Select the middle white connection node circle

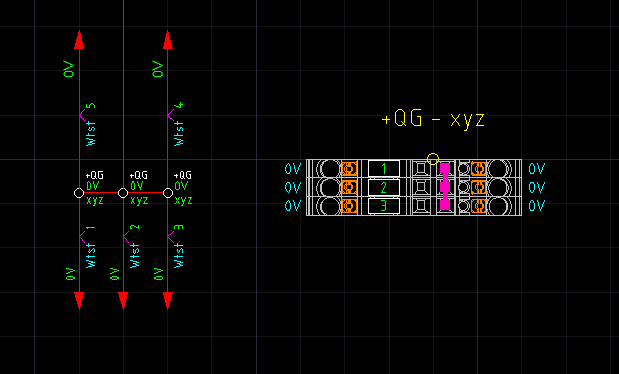pyautogui.click(x=123, y=193)
